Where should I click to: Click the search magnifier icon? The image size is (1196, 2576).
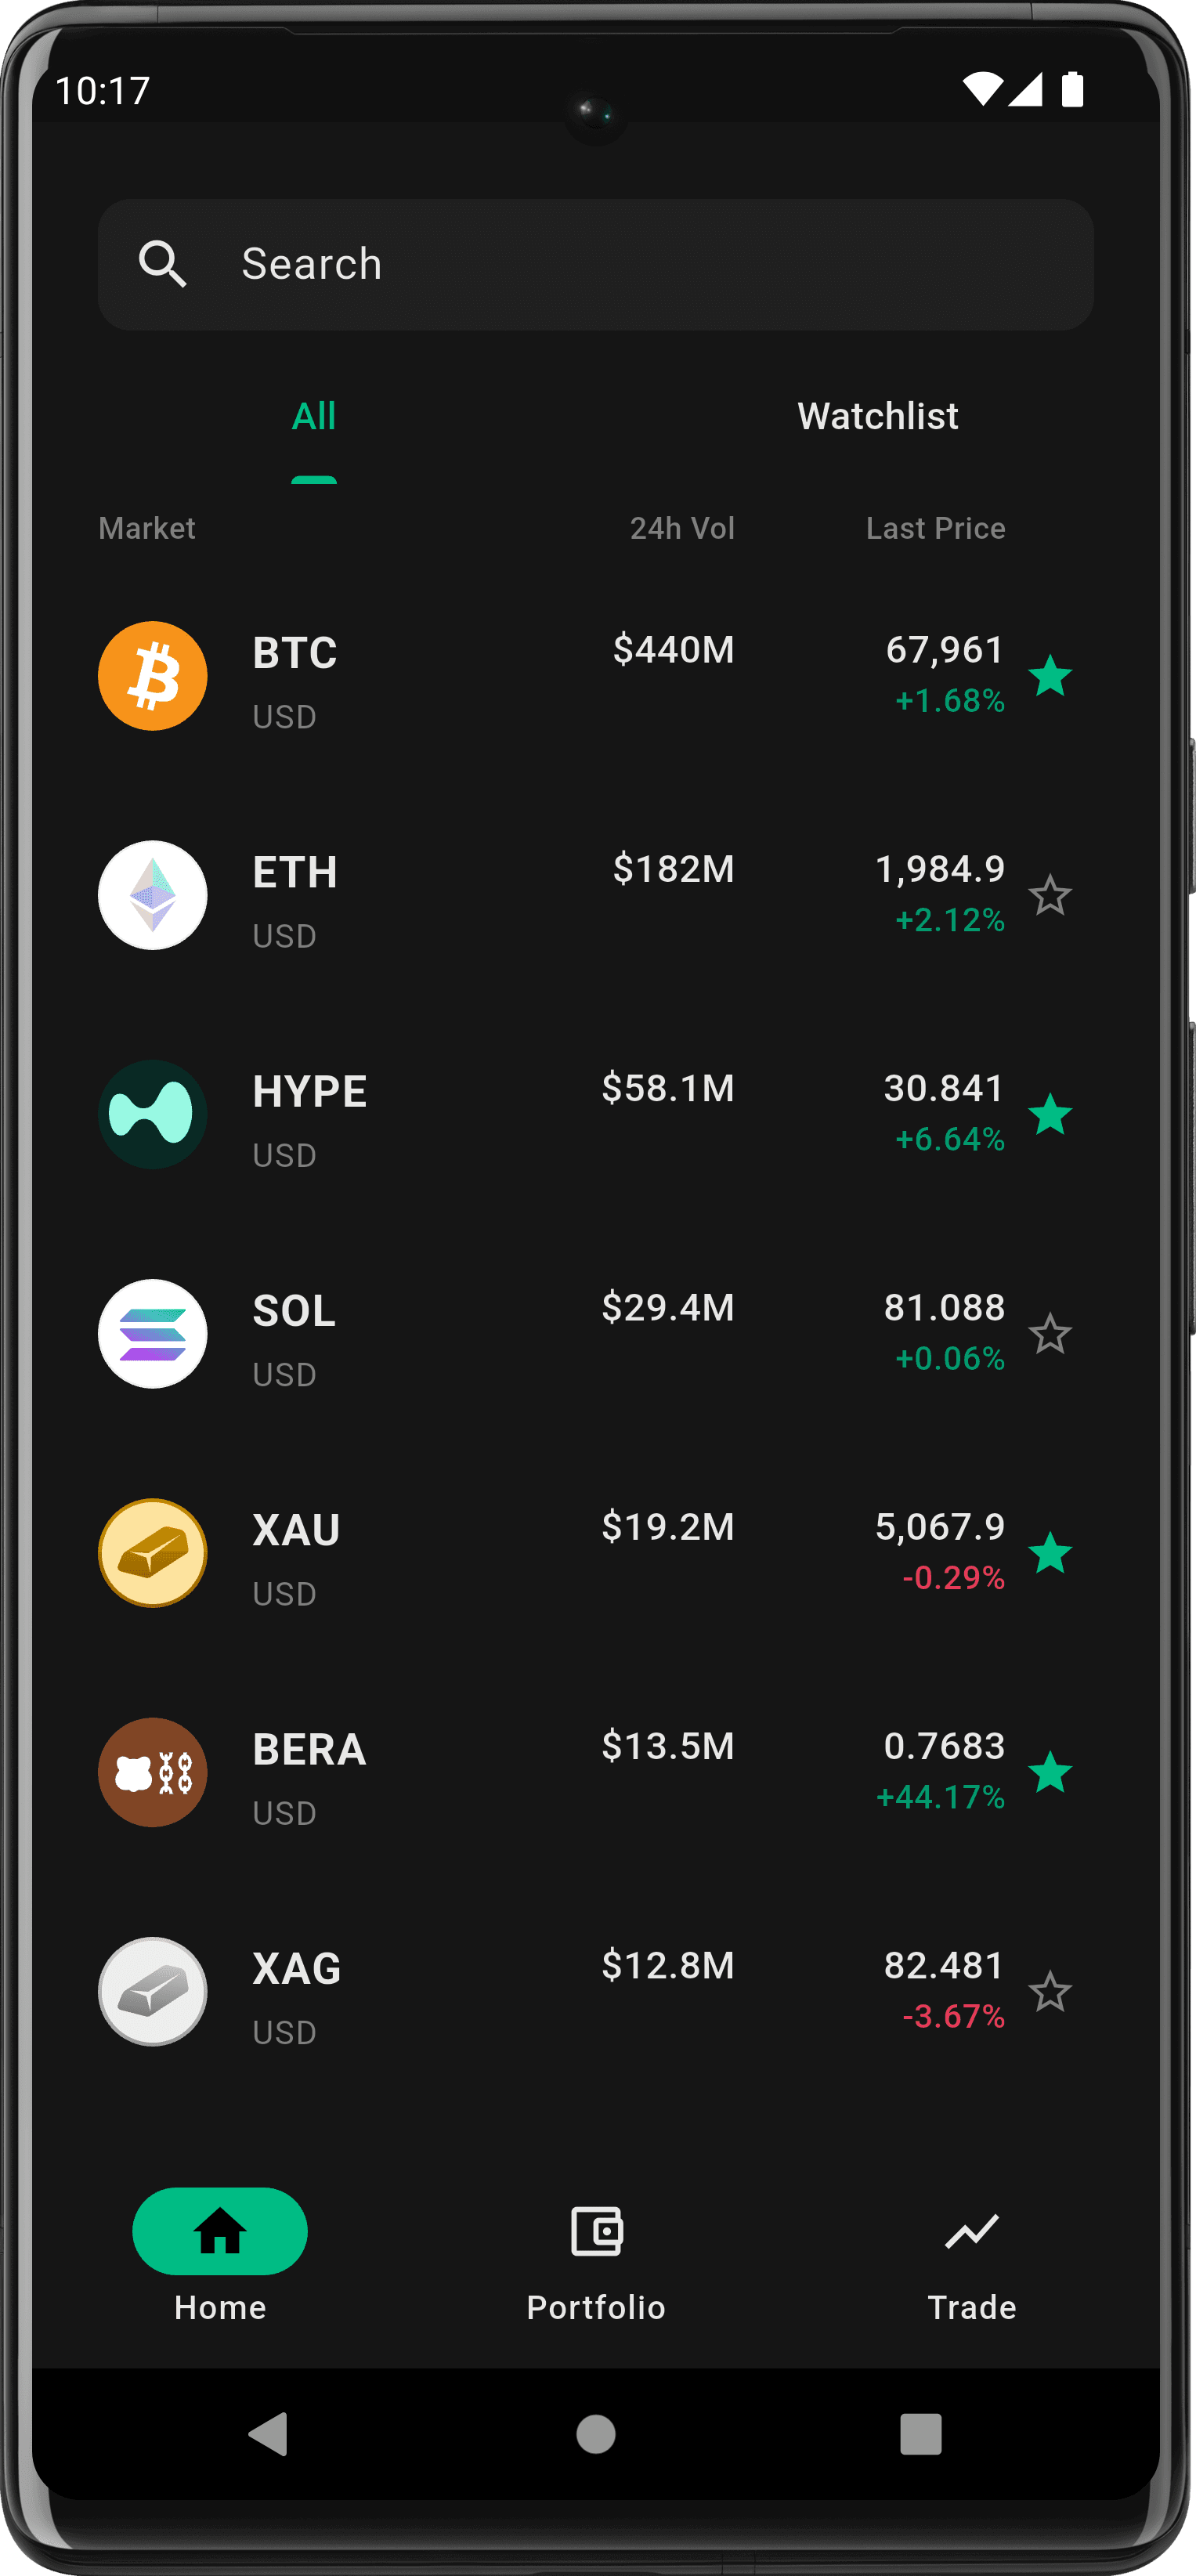click(162, 264)
